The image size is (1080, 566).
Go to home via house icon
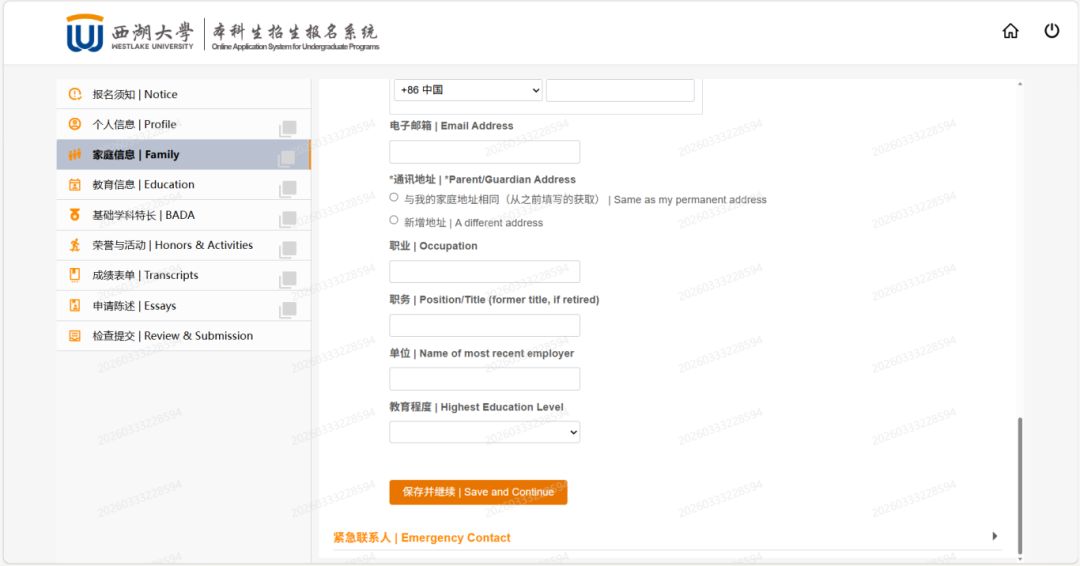pyautogui.click(x=1010, y=31)
